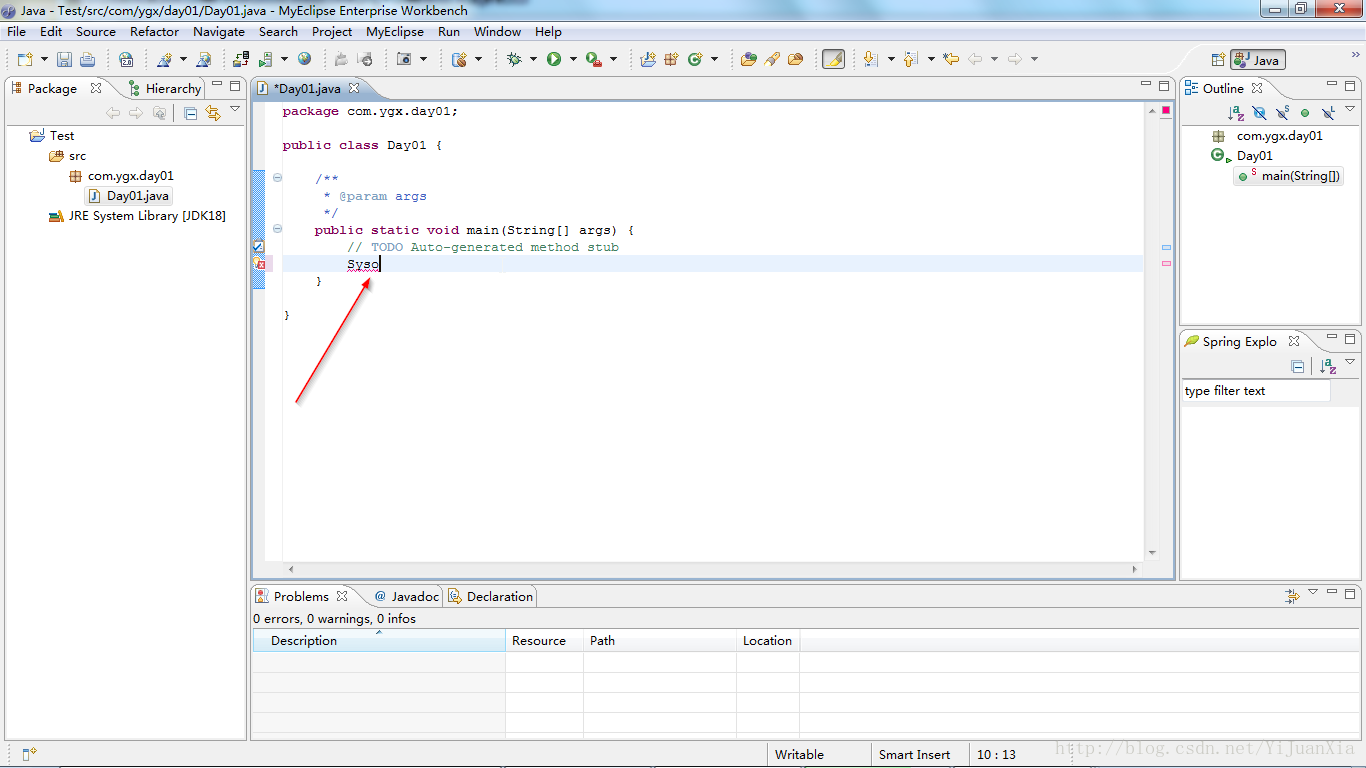
Task: Click the Run External Tools icon
Action: point(593,59)
